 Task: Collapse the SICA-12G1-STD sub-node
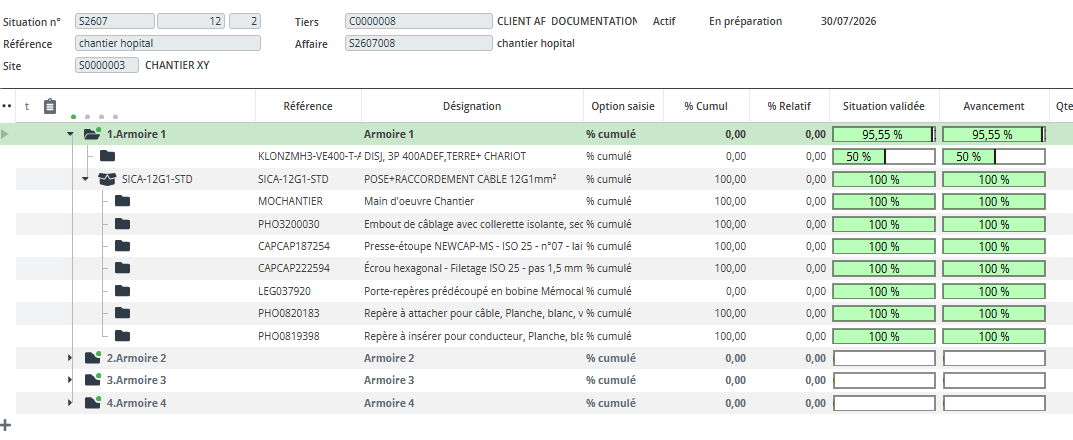[x=85, y=179]
